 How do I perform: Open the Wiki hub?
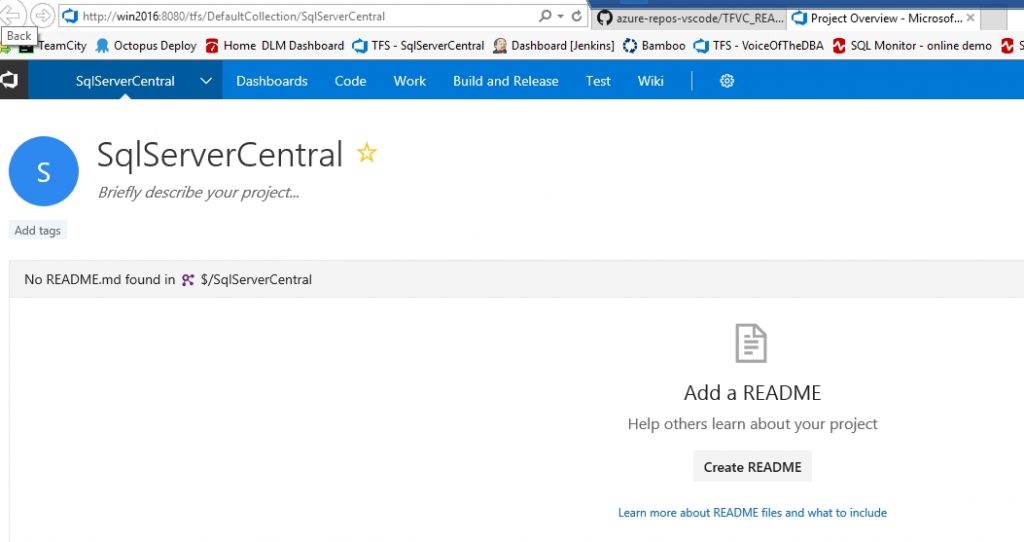[650, 81]
